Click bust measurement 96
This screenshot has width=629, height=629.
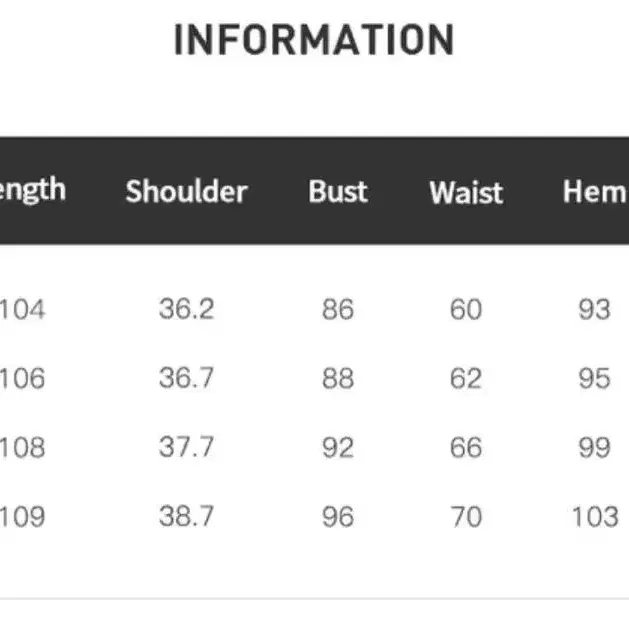(338, 516)
